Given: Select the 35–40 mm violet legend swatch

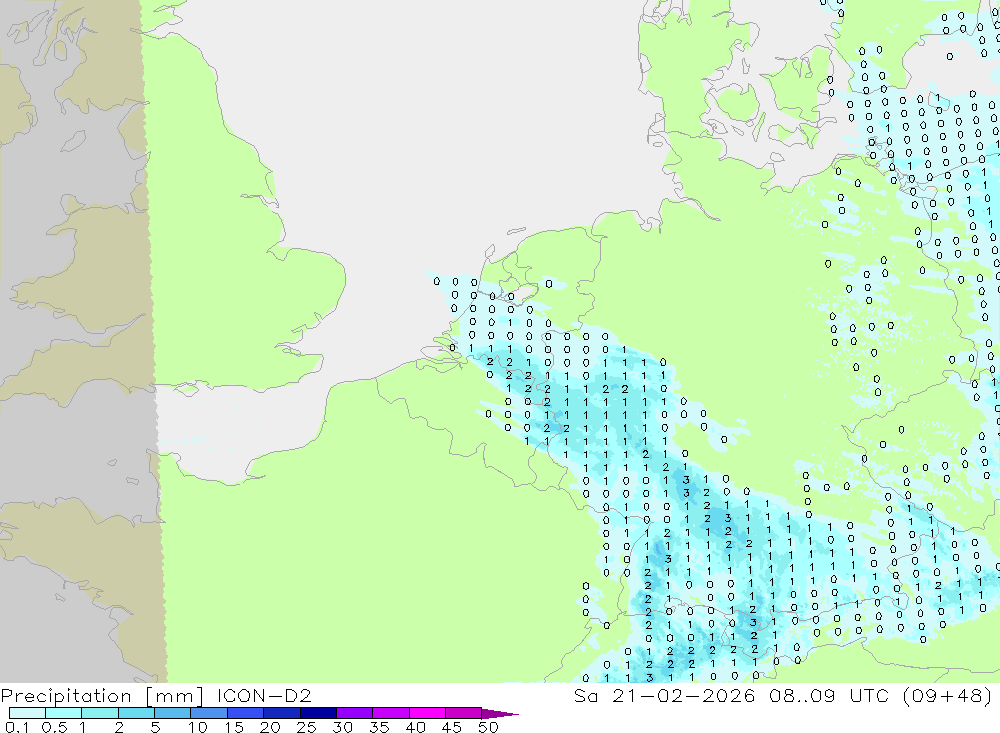Looking at the screenshot, I should click(391, 713).
